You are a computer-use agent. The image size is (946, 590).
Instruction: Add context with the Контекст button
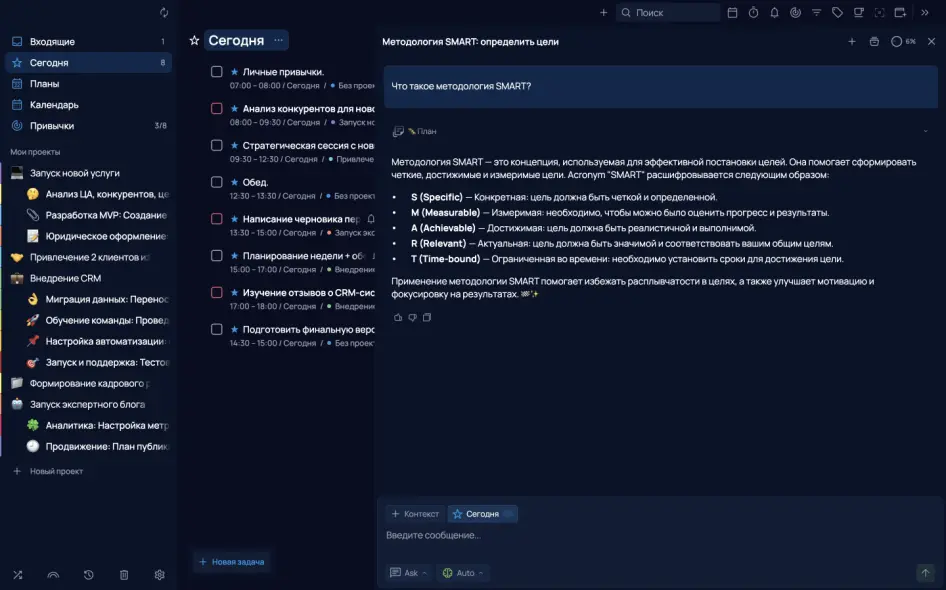pyautogui.click(x=415, y=514)
